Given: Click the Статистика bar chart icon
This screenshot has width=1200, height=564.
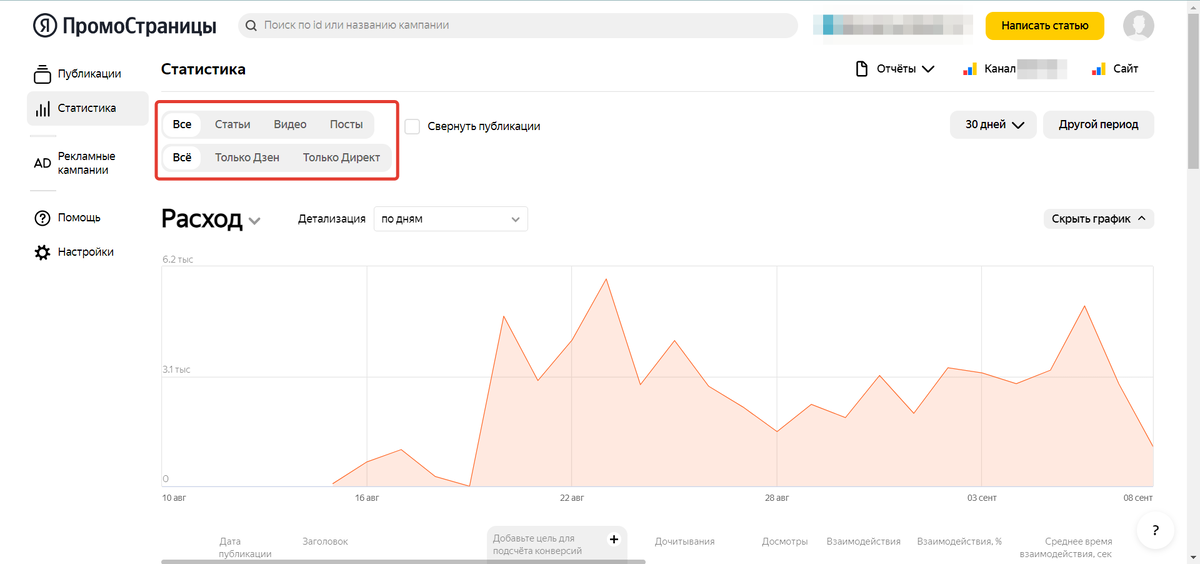Looking at the screenshot, I should pos(42,109).
